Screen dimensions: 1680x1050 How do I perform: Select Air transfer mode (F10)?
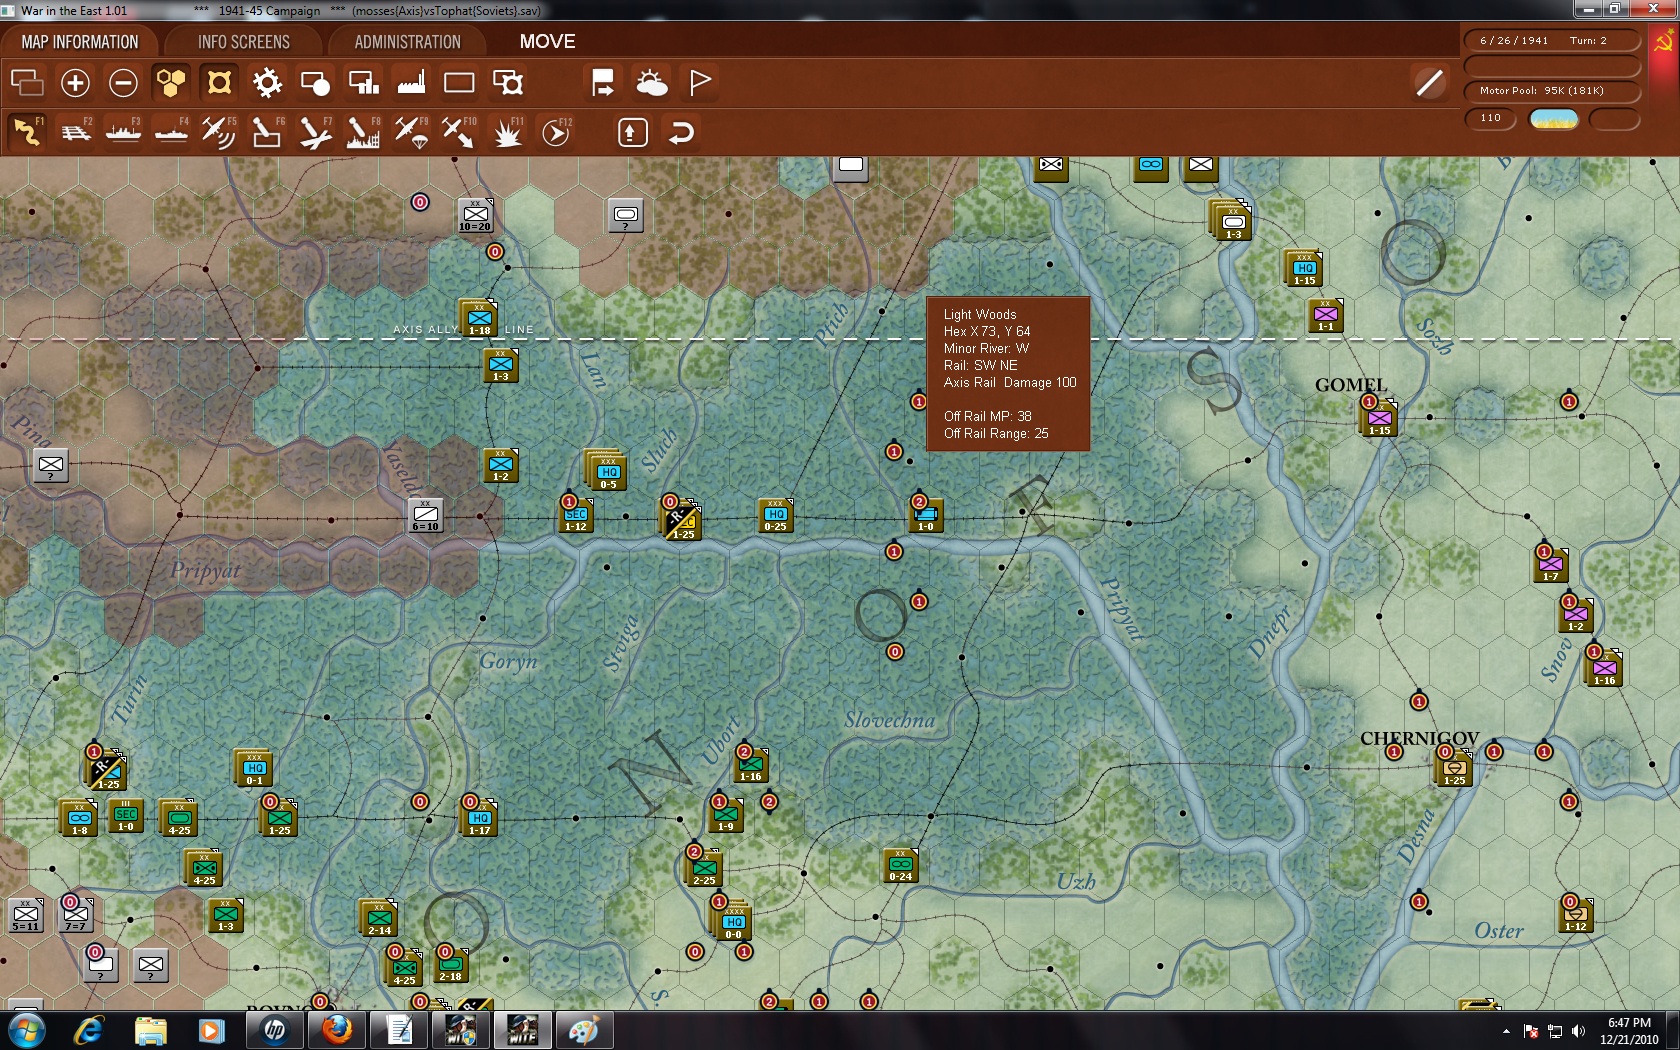pos(459,132)
